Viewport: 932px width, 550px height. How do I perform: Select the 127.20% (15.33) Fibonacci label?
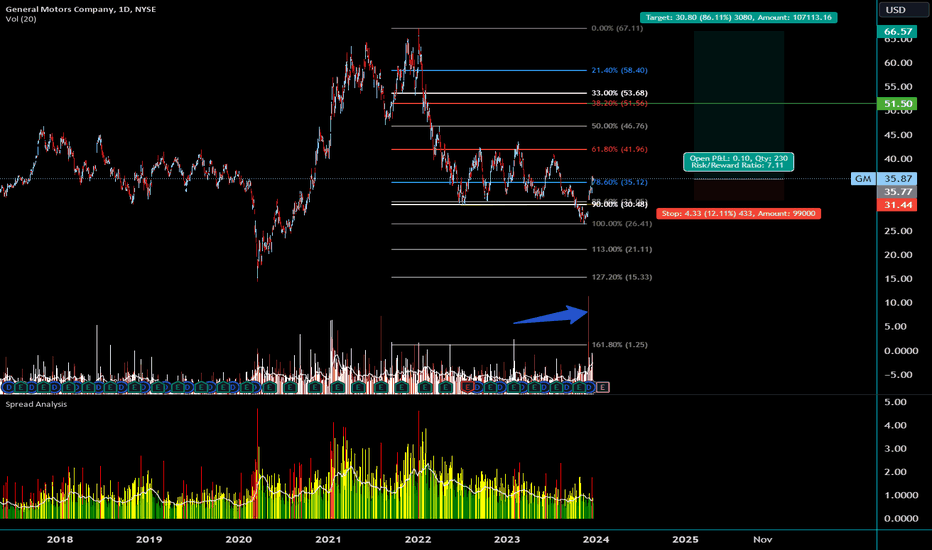pos(622,277)
